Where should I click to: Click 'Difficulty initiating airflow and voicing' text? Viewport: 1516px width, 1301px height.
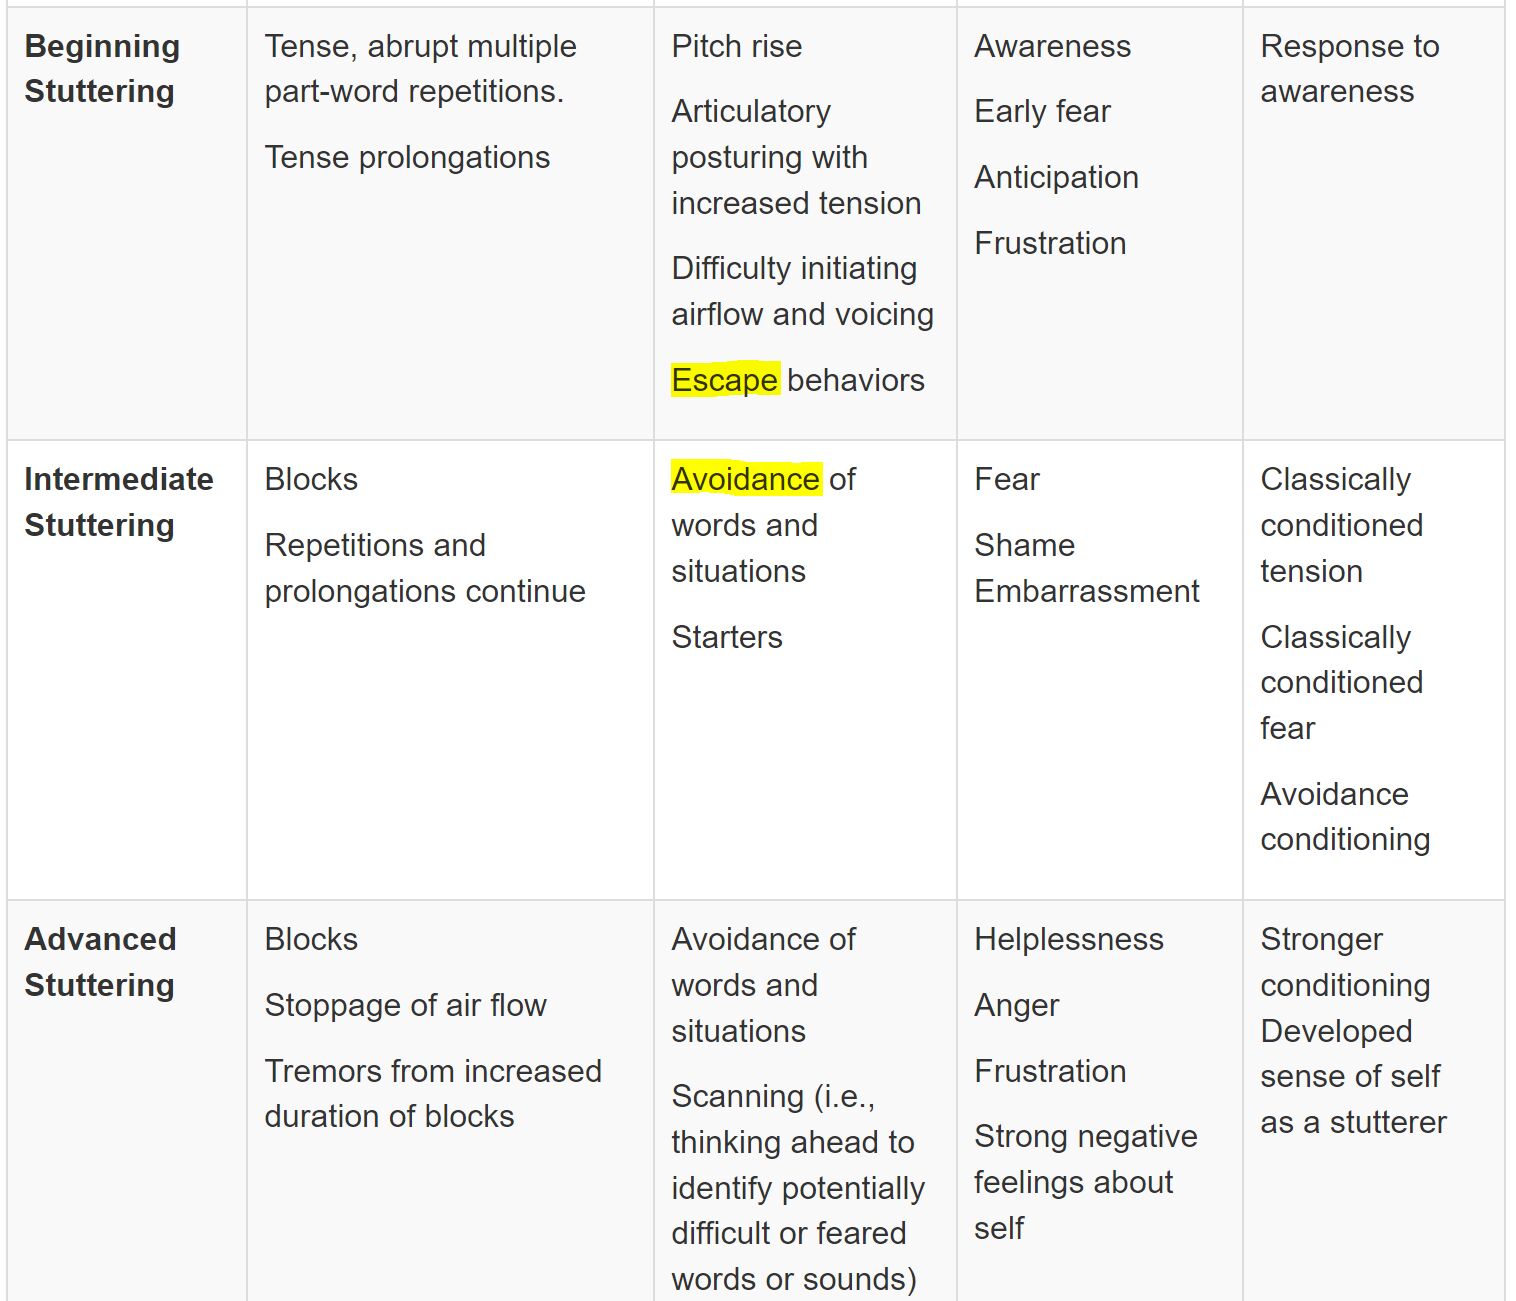point(802,291)
